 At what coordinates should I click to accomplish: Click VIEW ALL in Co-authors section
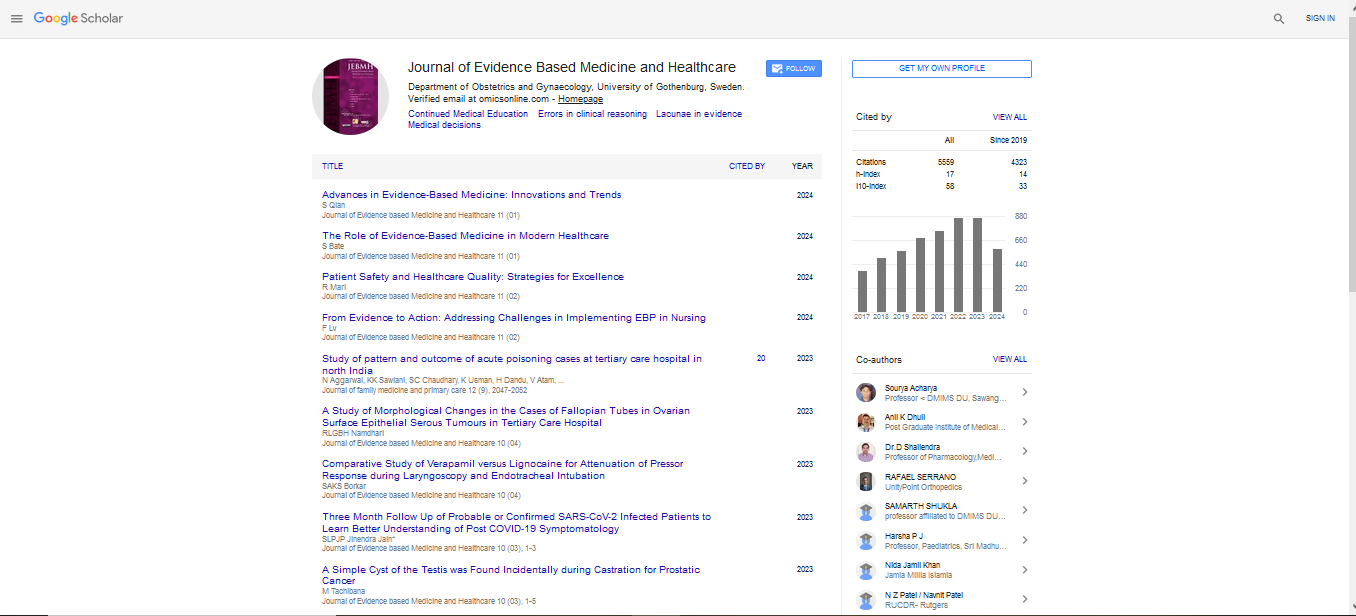pyautogui.click(x=1010, y=360)
